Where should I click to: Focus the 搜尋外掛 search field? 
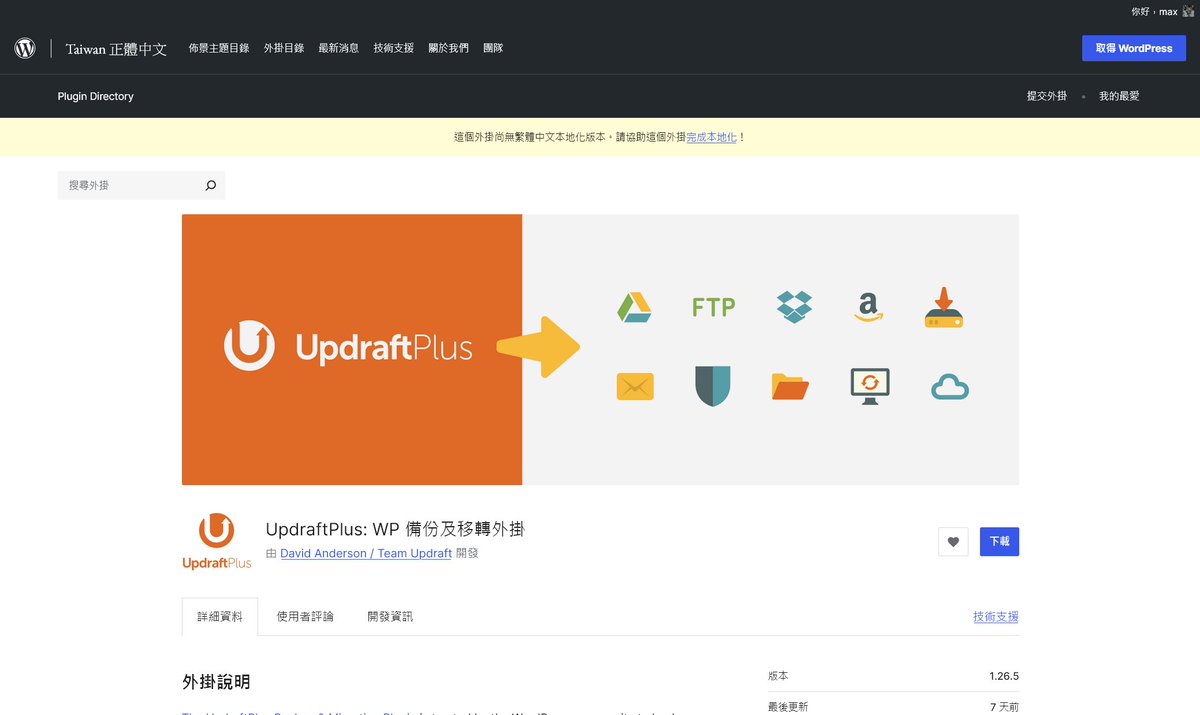click(141, 185)
